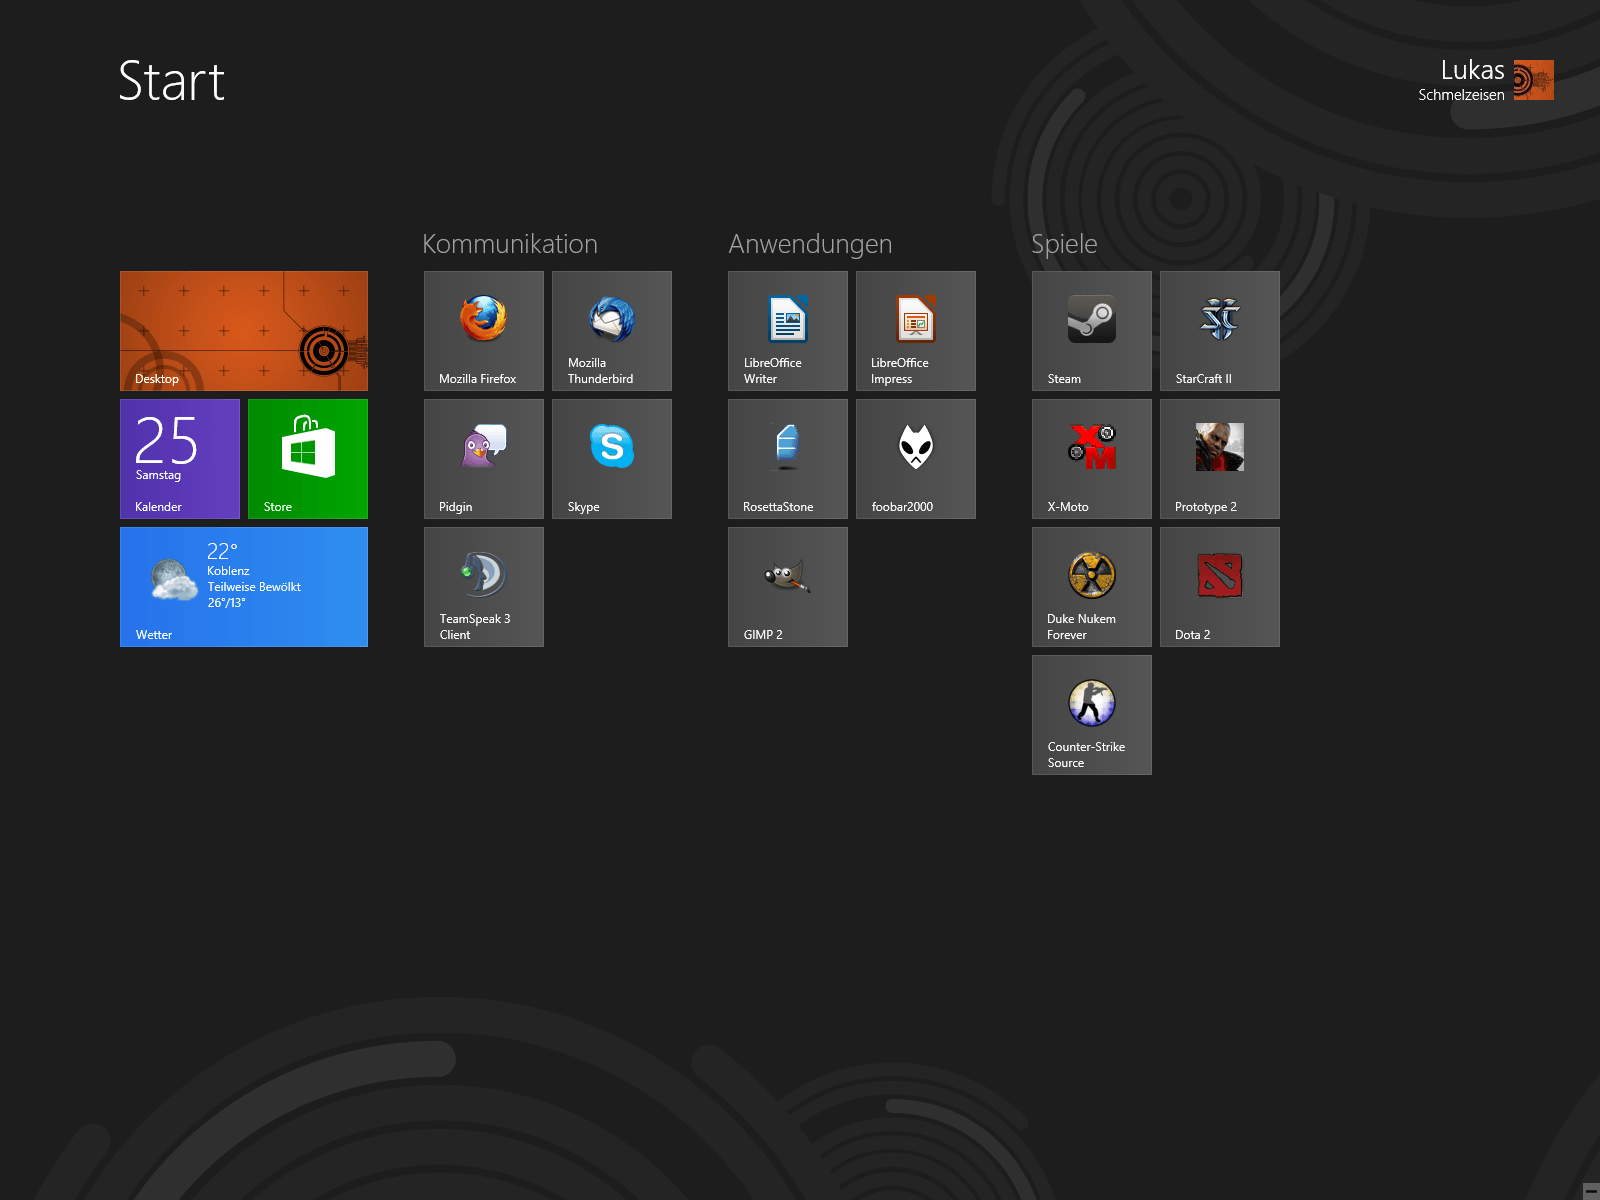Open GIMP 2 image editor
Viewport: 1600px width, 1200px height.
(787, 586)
